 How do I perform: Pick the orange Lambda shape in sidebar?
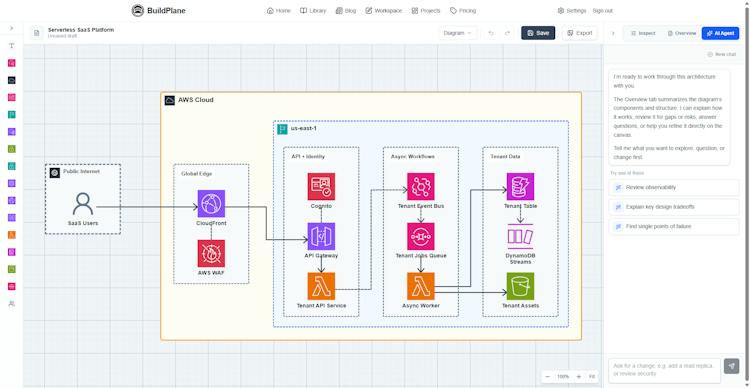11,235
